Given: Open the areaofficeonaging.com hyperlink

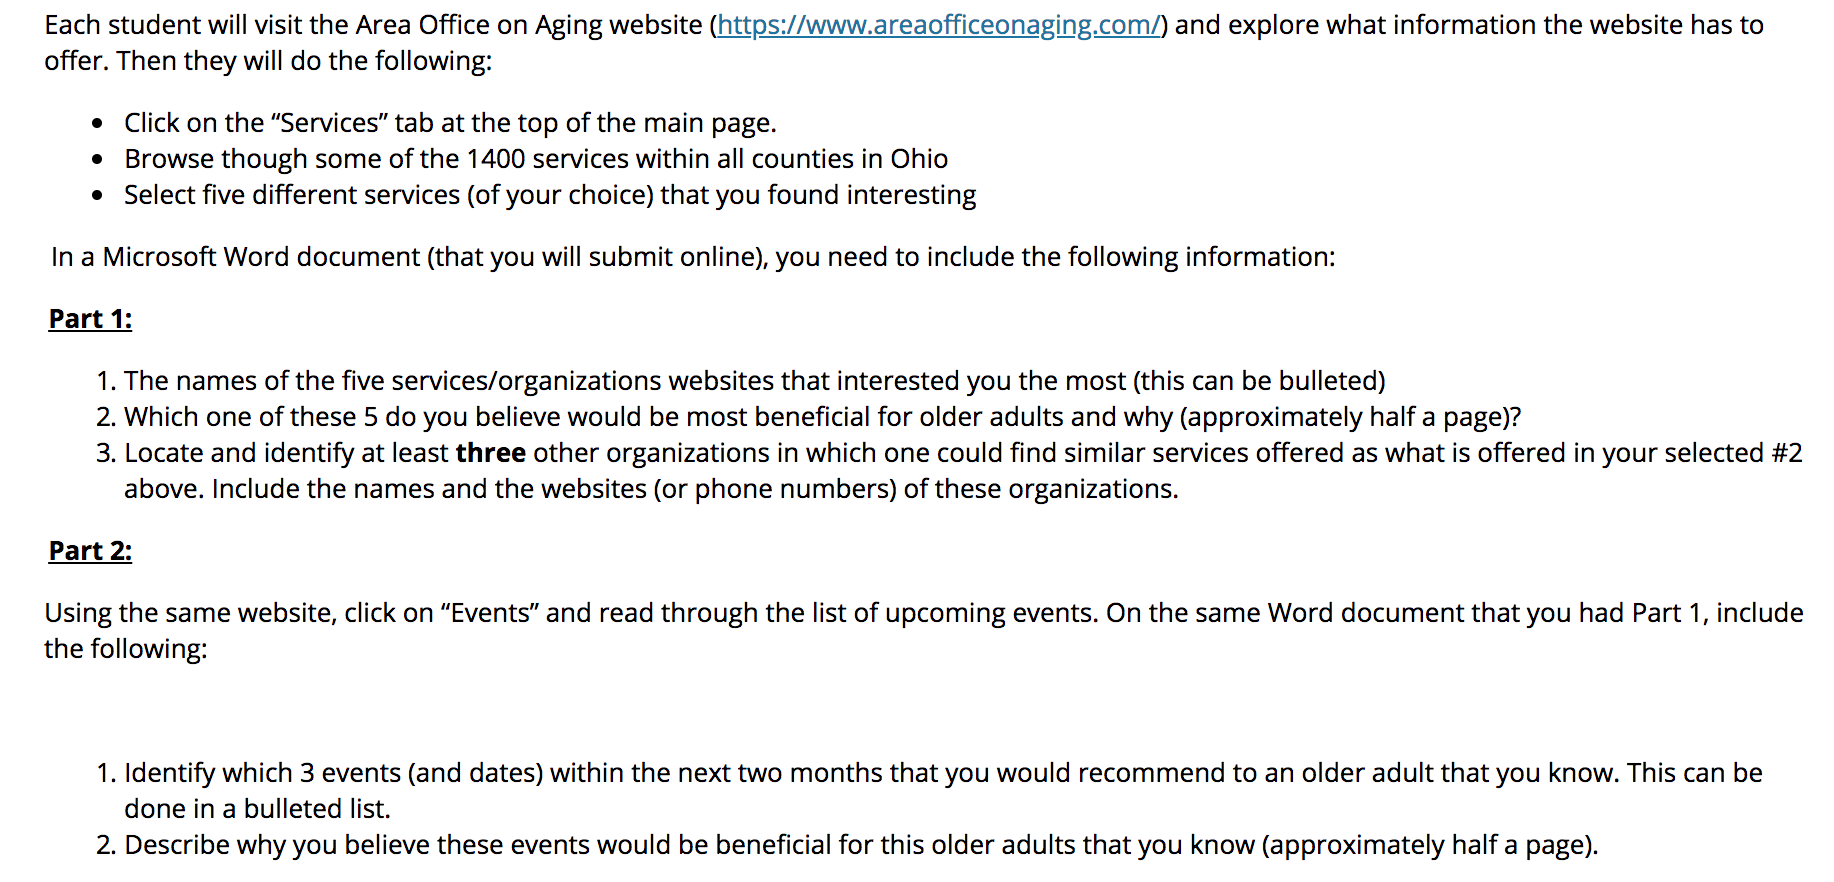Looking at the screenshot, I should point(938,25).
